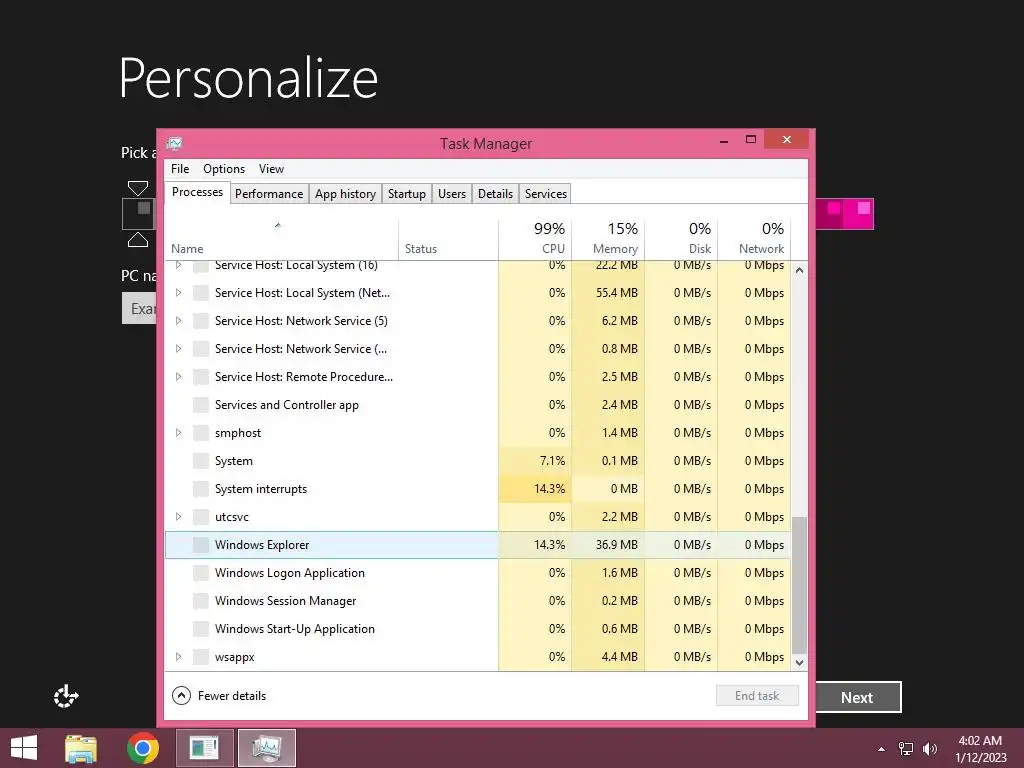
Task: Click the Windows Explorer process icon
Action: click(x=201, y=545)
